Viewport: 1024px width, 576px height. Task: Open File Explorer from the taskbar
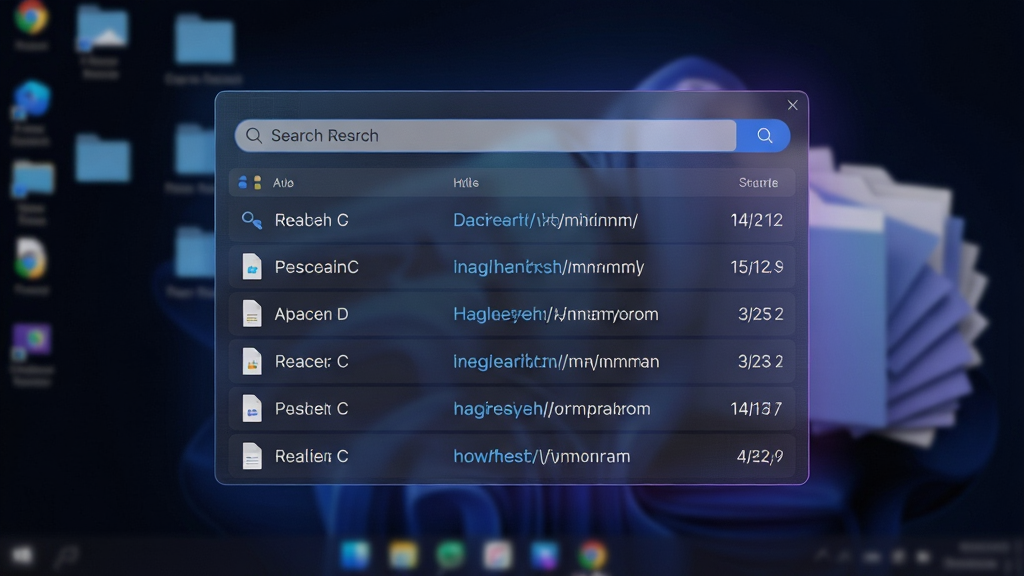click(403, 556)
